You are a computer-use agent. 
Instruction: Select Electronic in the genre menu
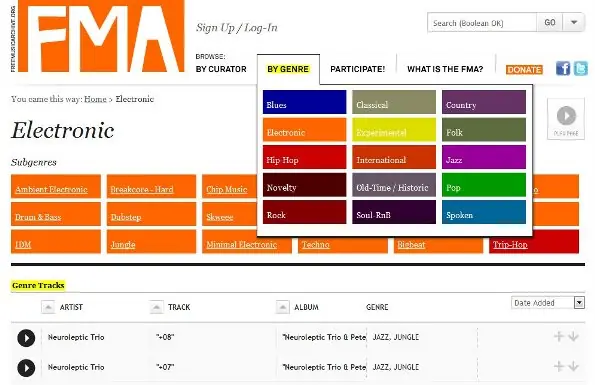304,130
